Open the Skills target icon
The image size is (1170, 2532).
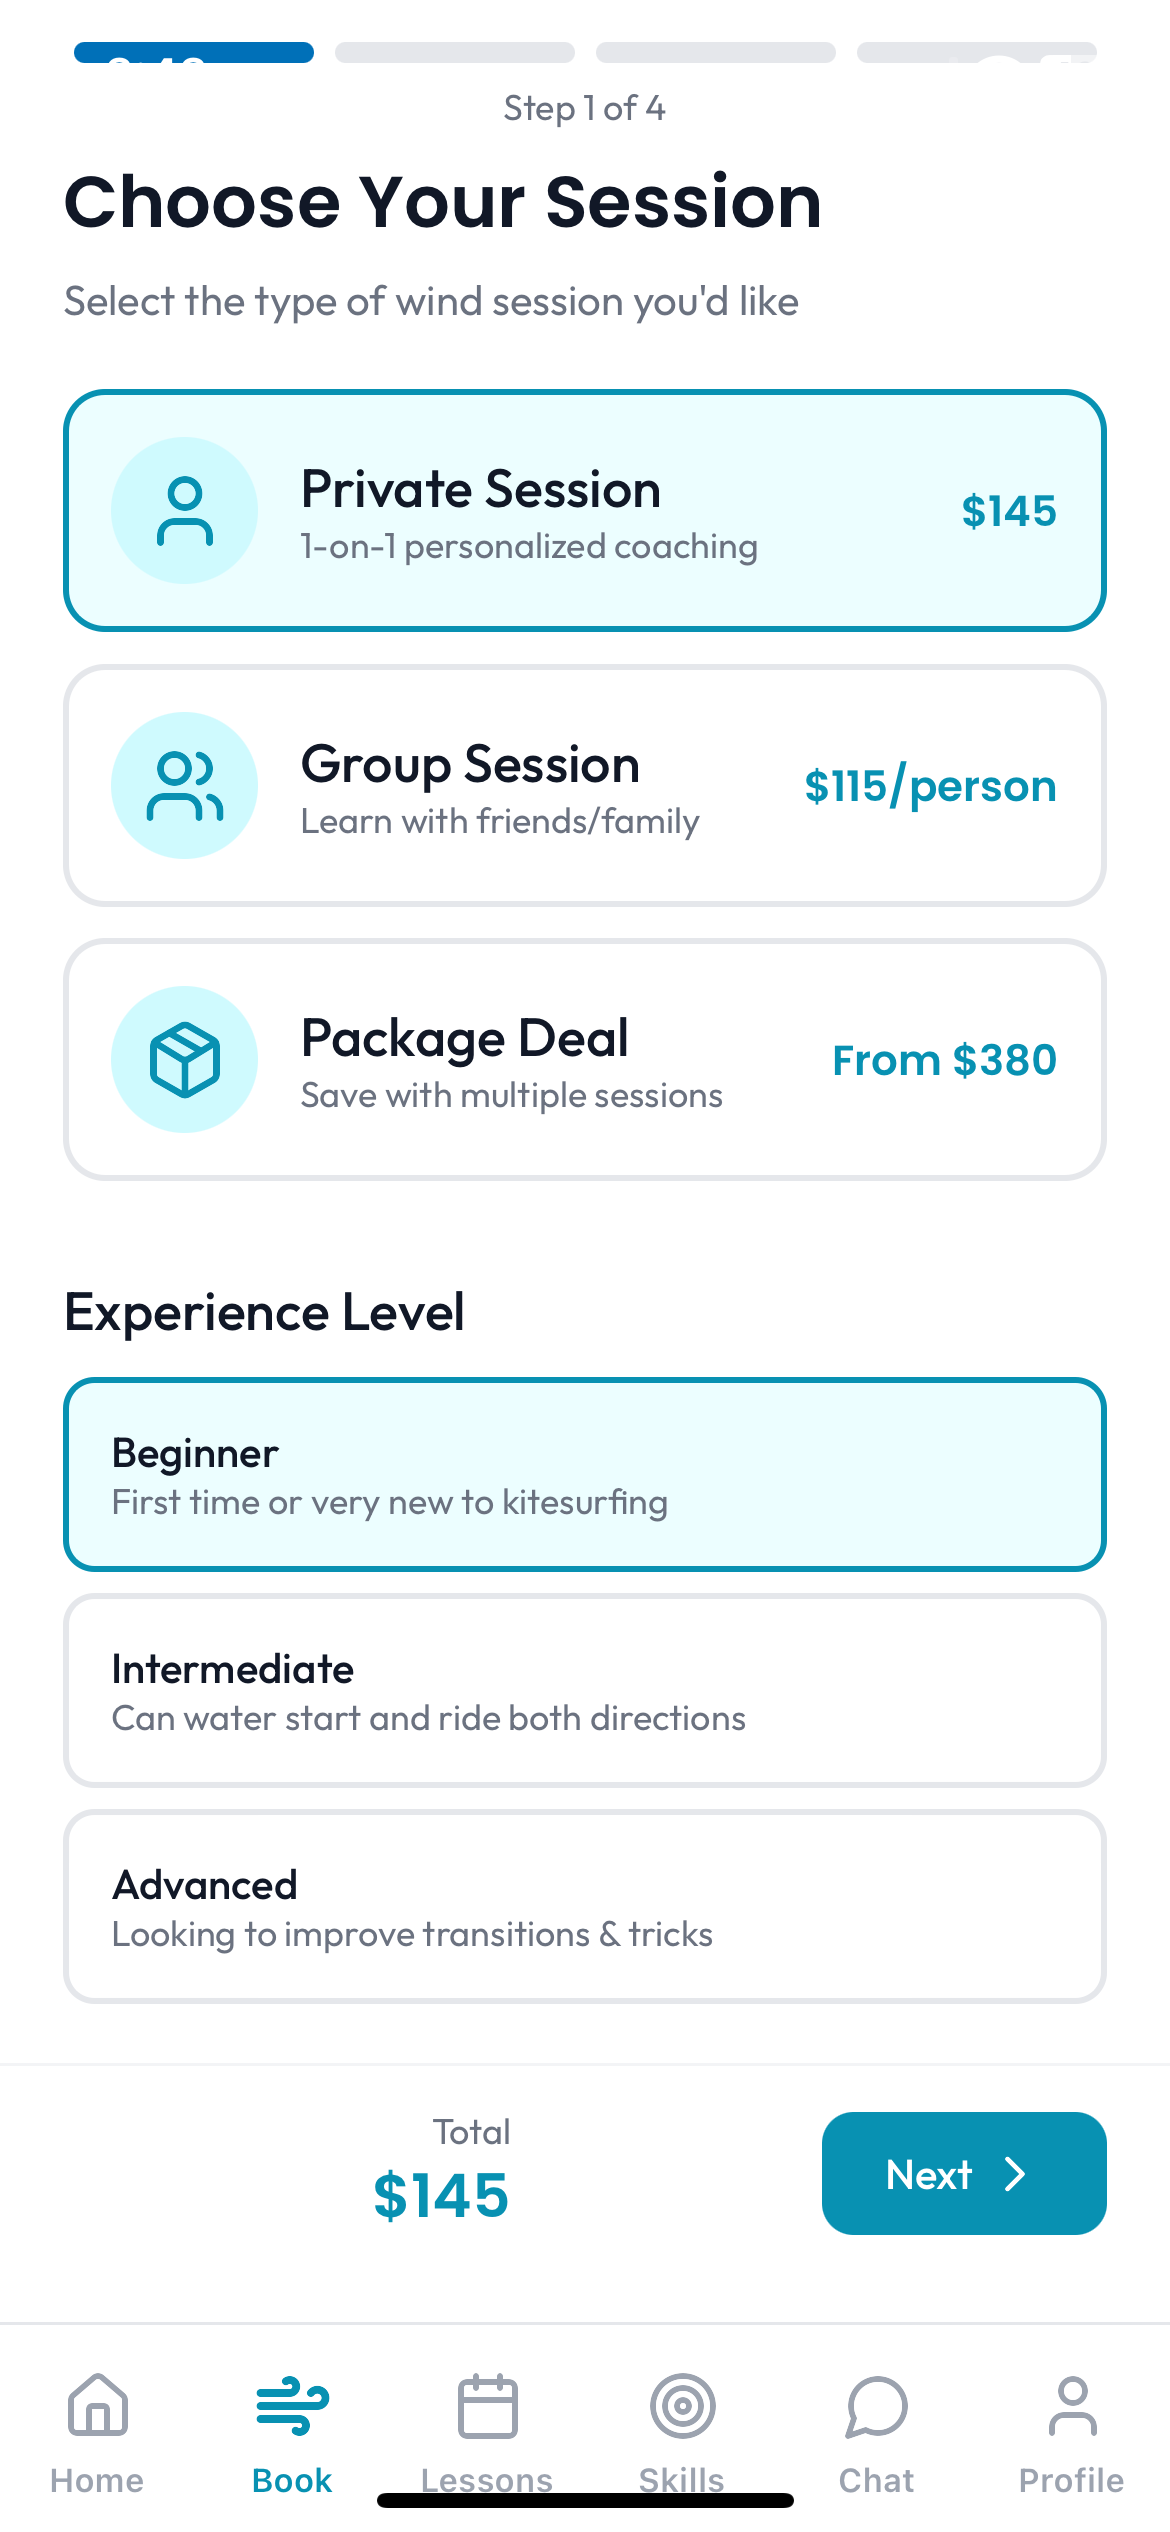tap(682, 2405)
